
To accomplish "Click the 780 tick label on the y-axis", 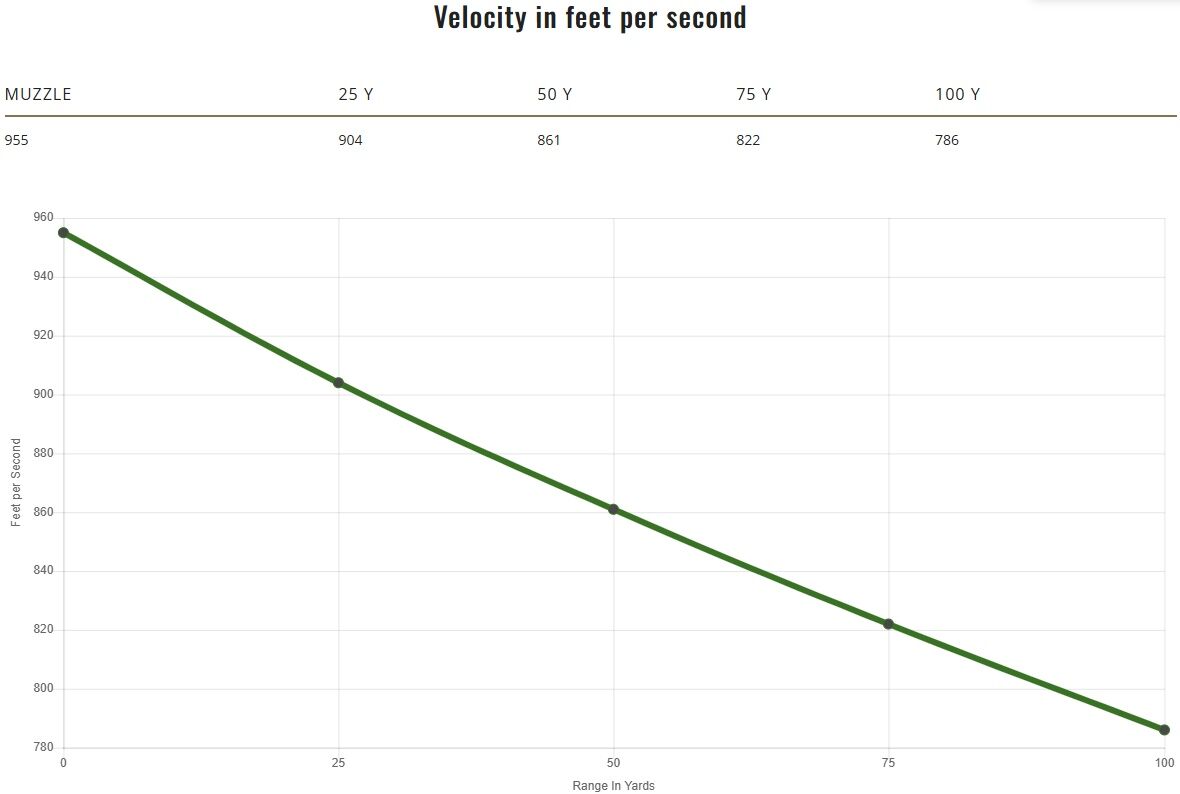I will pyautogui.click(x=43, y=748).
